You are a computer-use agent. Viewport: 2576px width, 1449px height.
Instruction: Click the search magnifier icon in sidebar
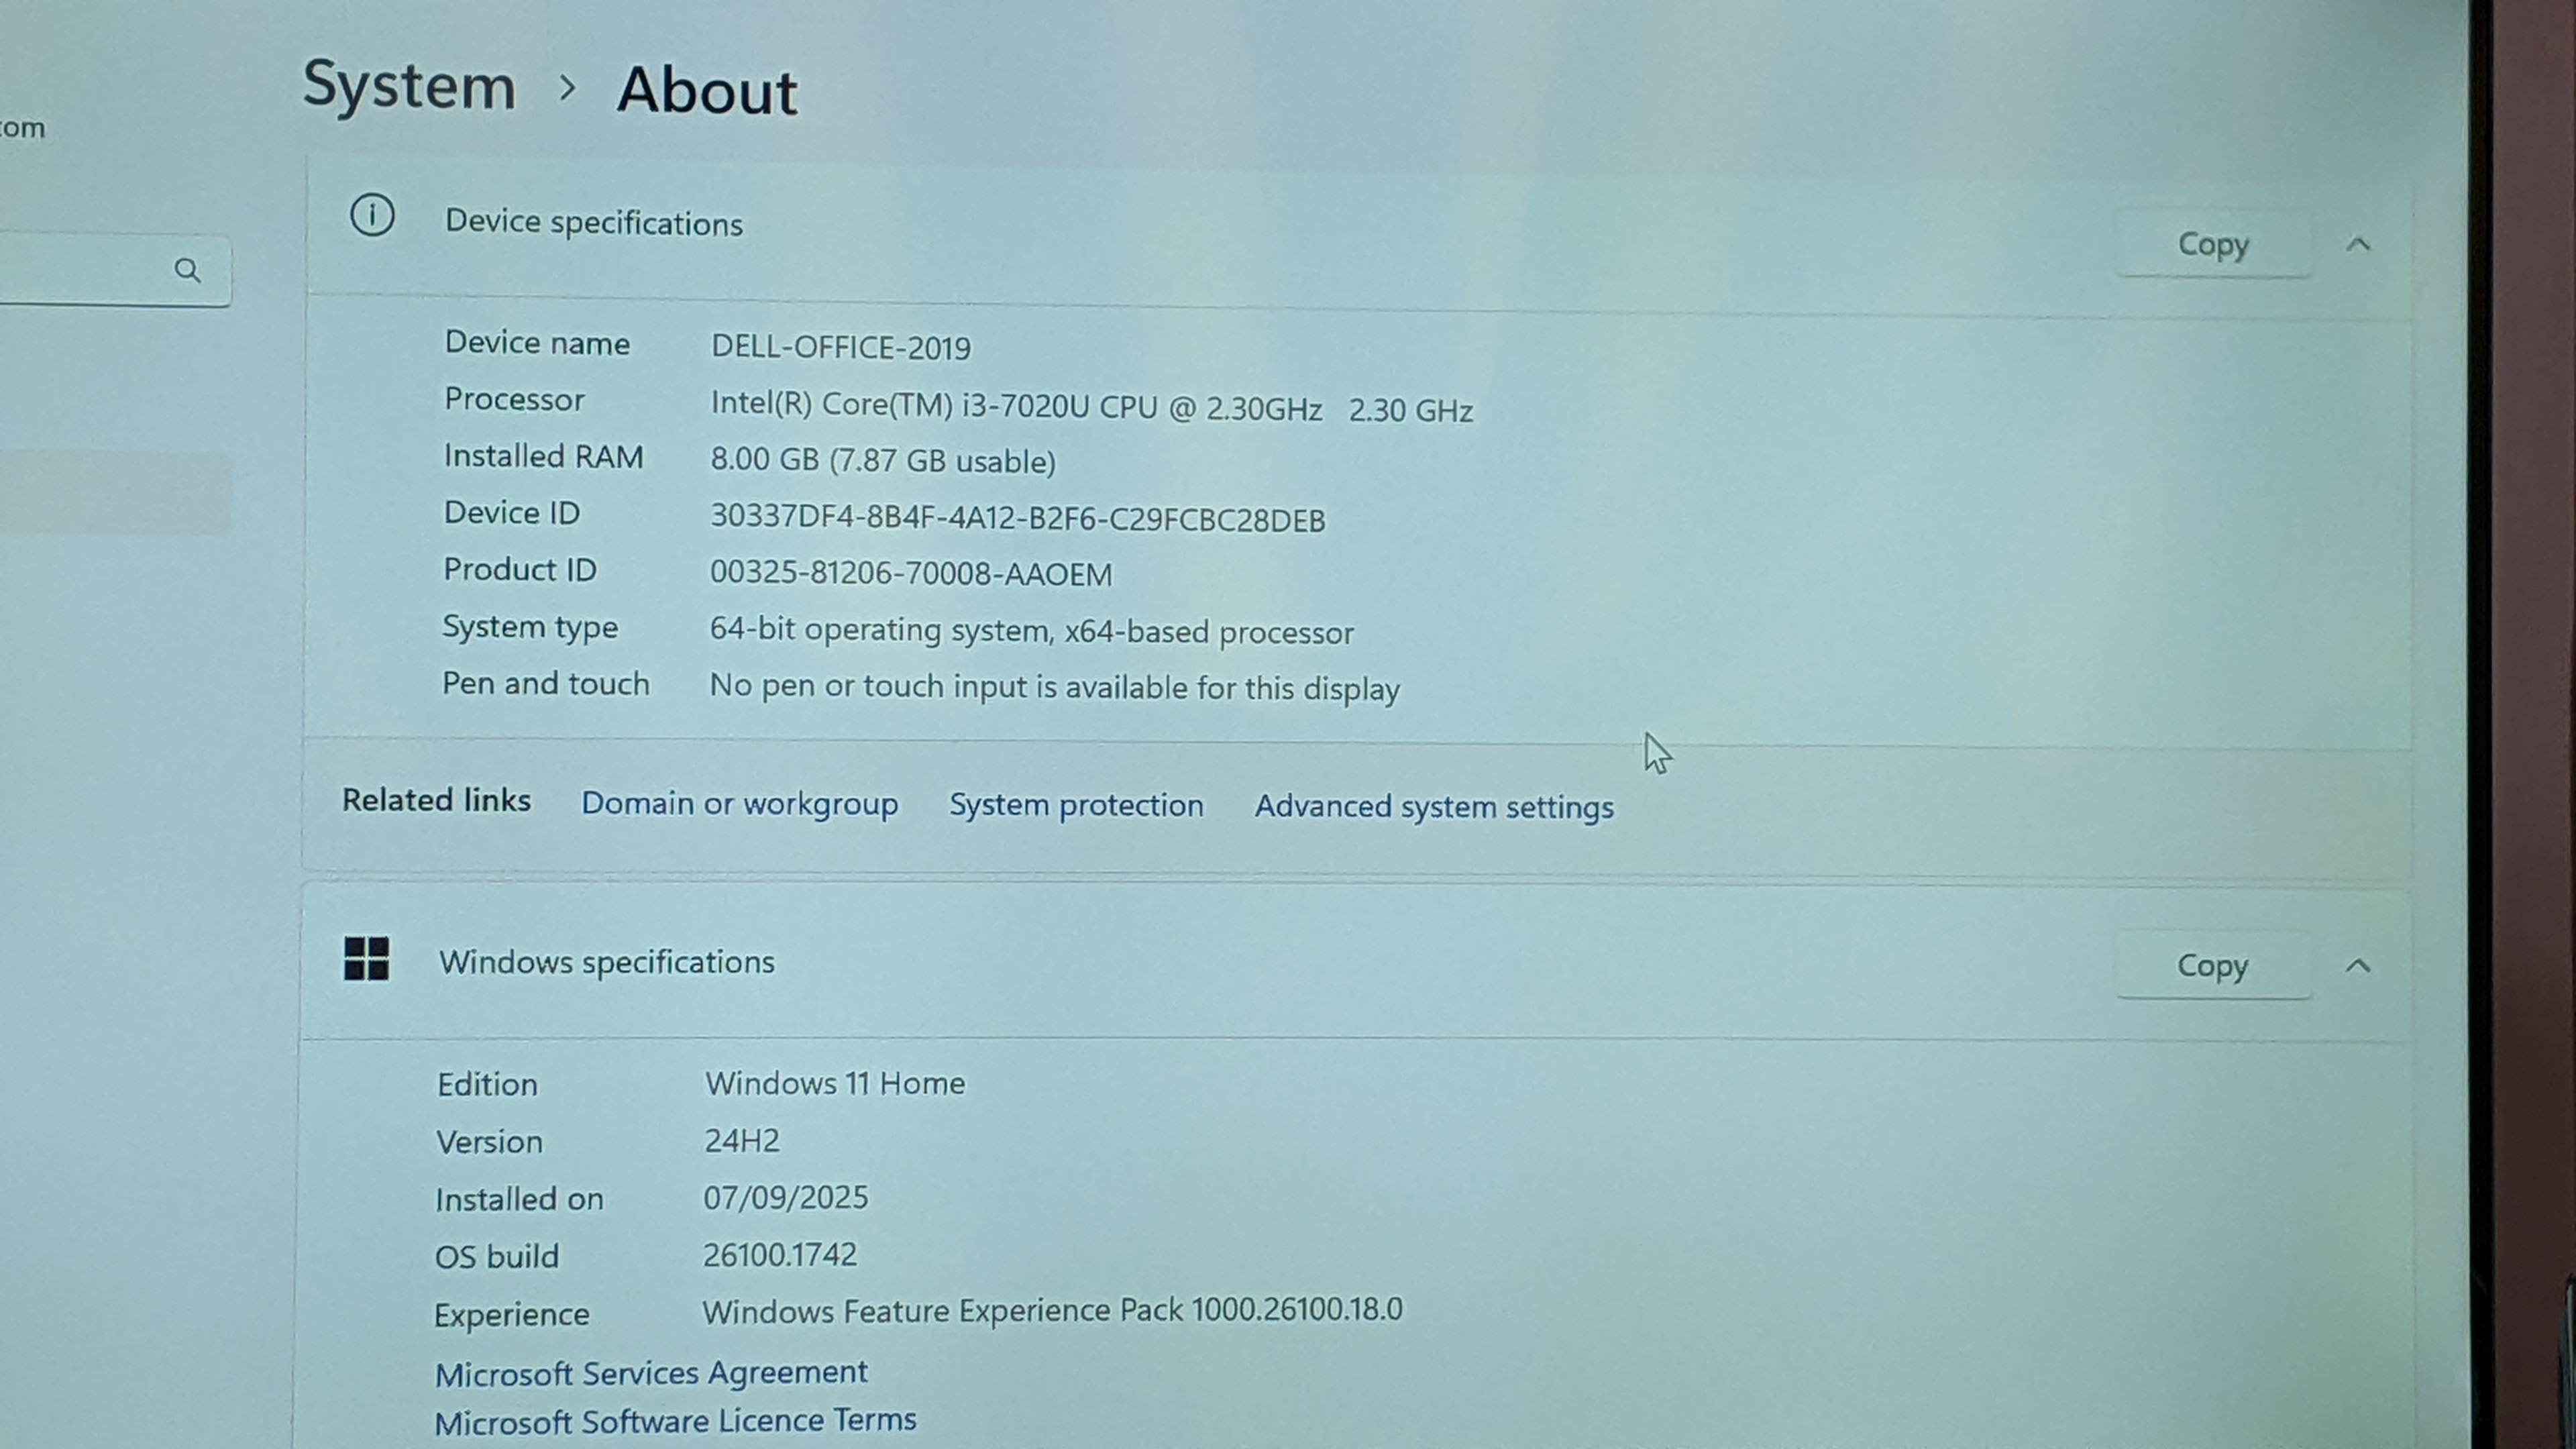(187, 270)
